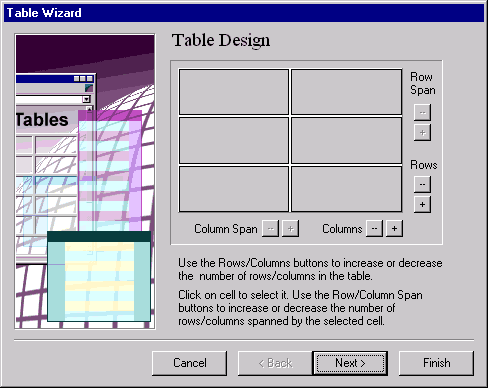Increase Column Span with plus button
Viewport: 488px width, 388px height.
click(291, 229)
